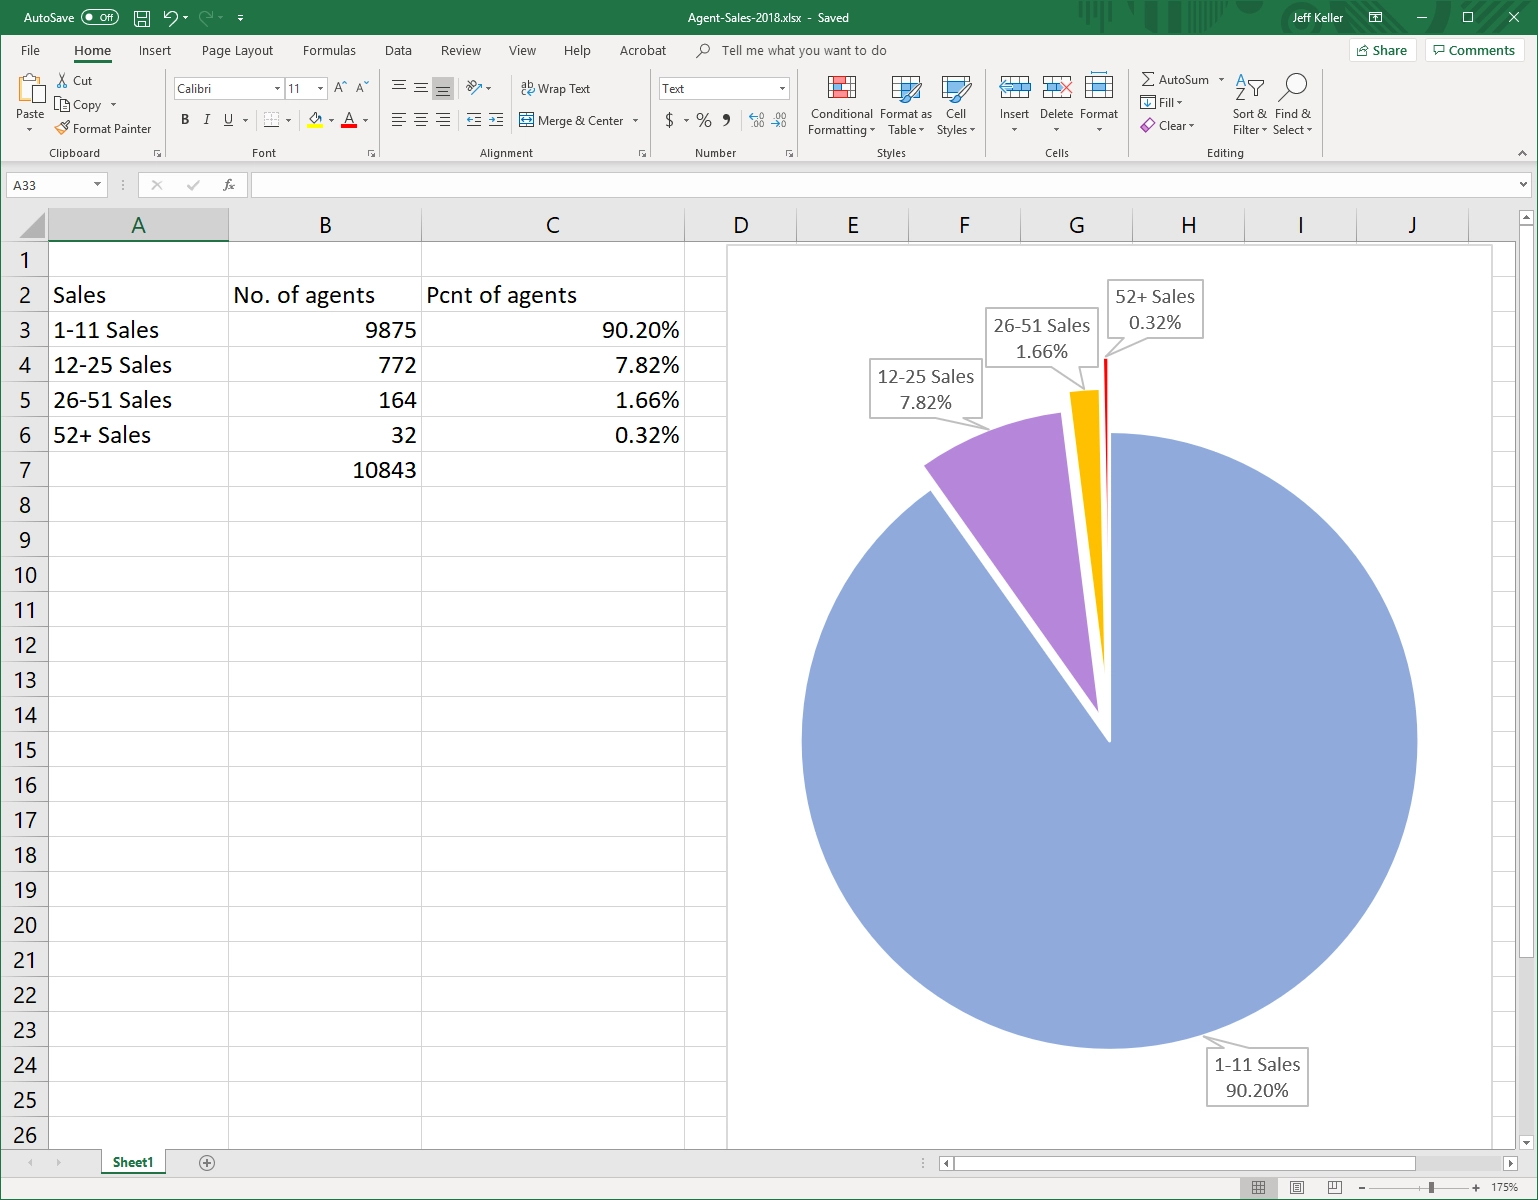1538x1200 pixels.
Task: Open the Comments pane button
Action: point(1474,50)
